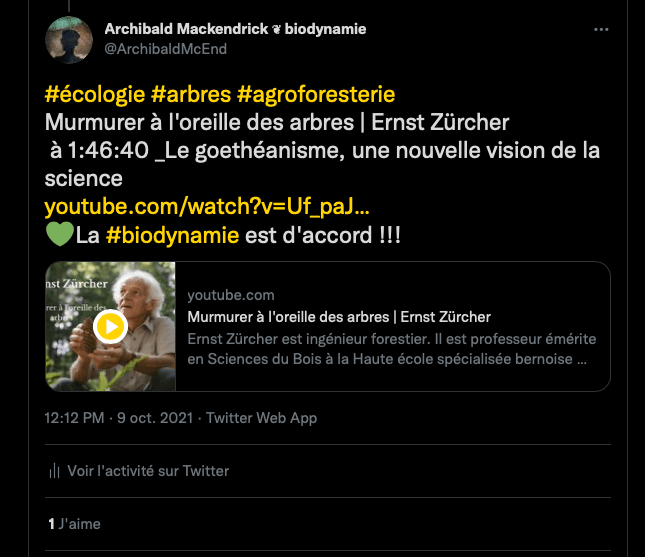The width and height of the screenshot is (645, 557).
Task: Click the card description about Ernst Zürcher
Action: (x=387, y=348)
